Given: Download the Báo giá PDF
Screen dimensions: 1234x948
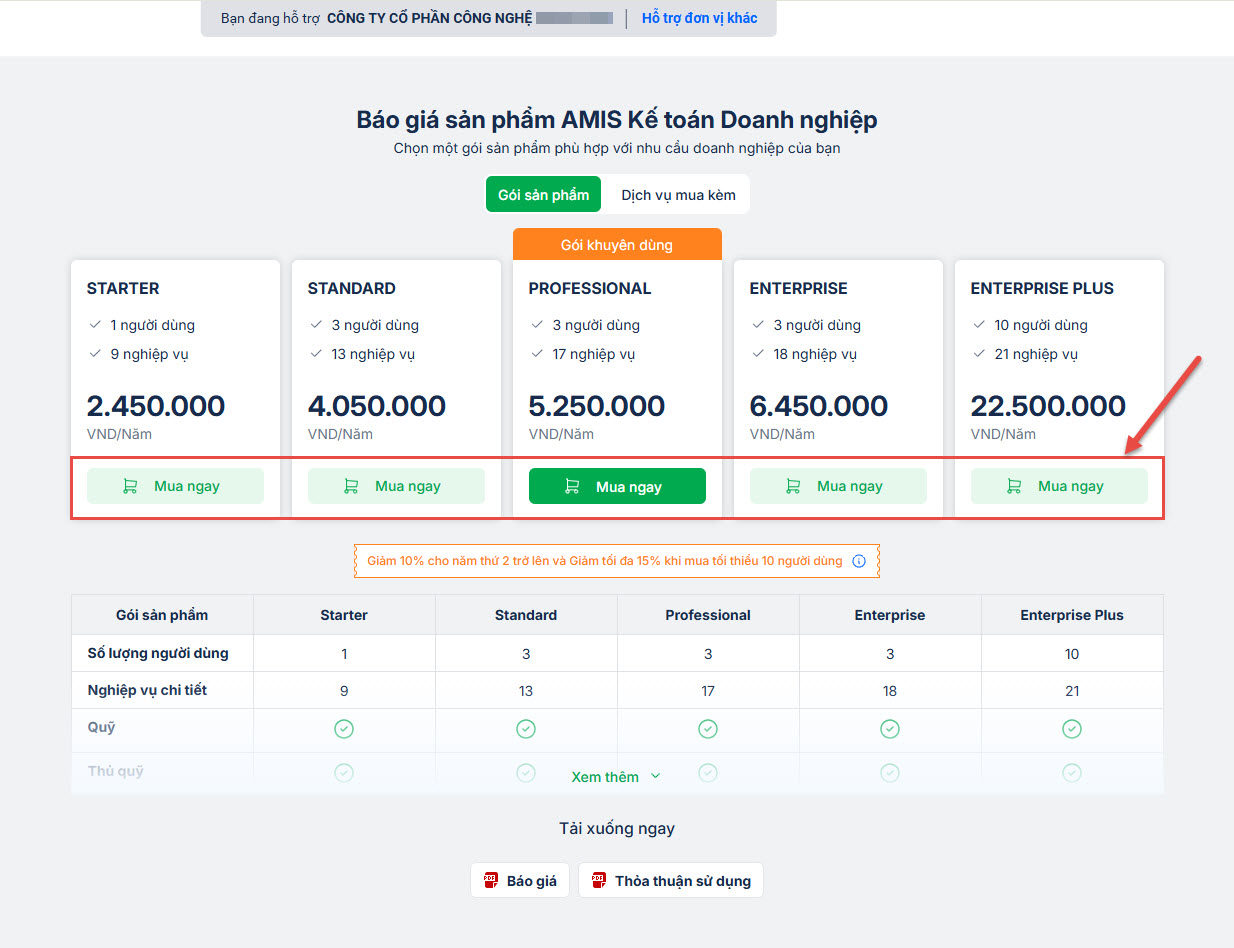Looking at the screenshot, I should click(x=520, y=880).
